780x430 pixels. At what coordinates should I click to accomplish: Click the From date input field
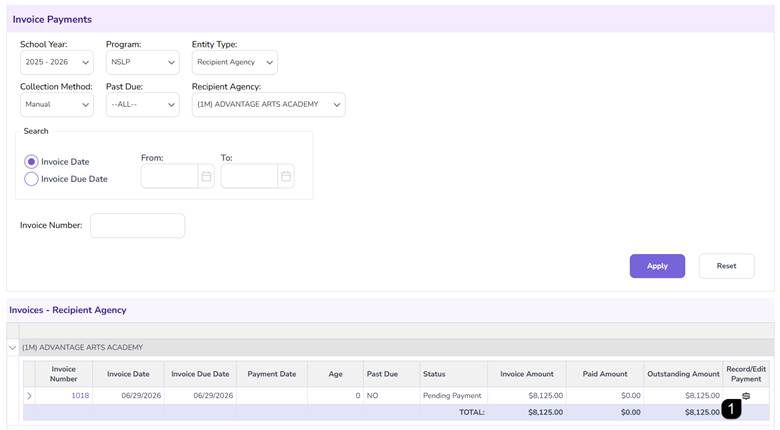coord(170,176)
